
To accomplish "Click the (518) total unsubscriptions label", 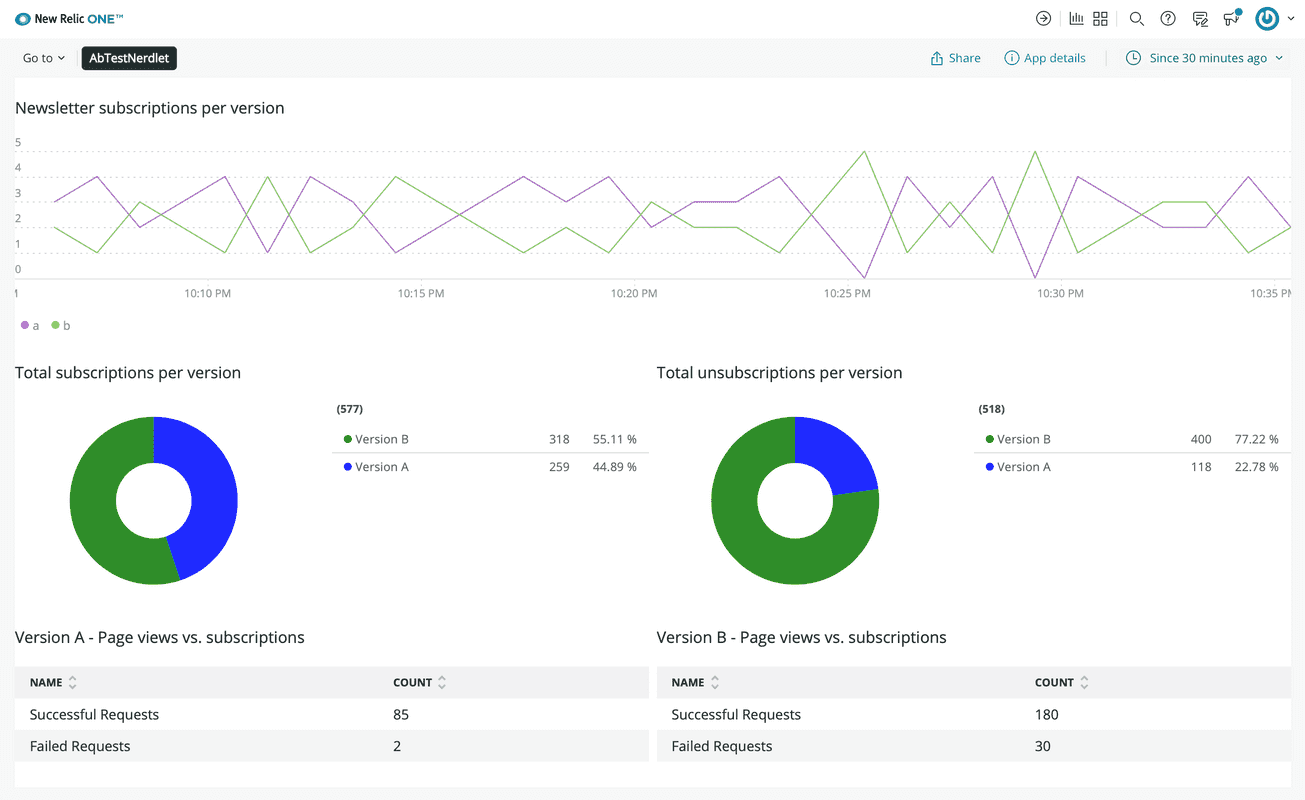I will tap(991, 409).
